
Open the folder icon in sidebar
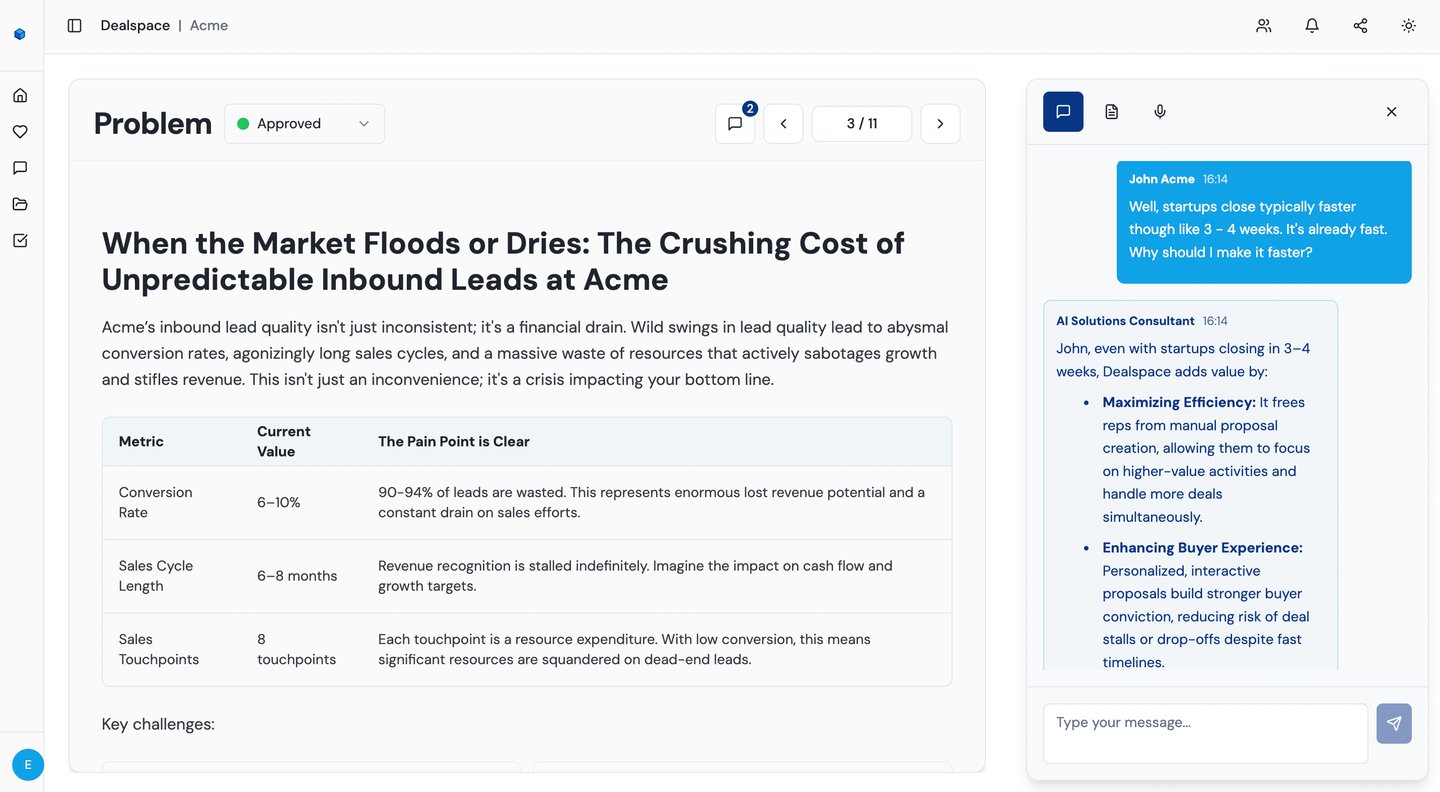coord(20,204)
